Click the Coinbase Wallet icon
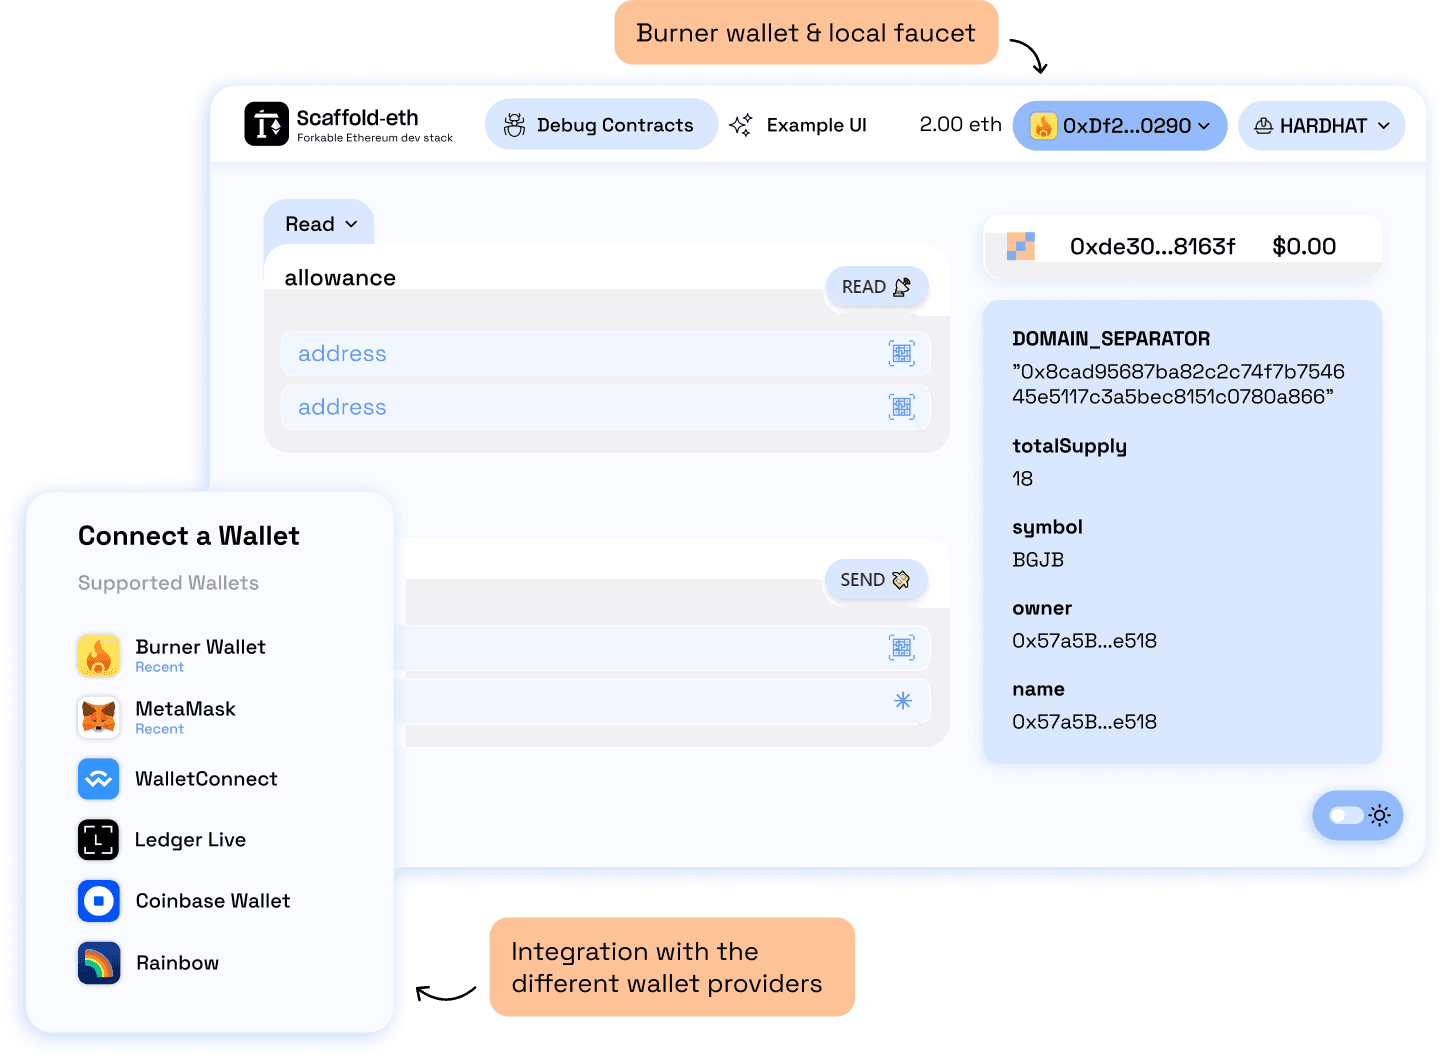 point(99,901)
